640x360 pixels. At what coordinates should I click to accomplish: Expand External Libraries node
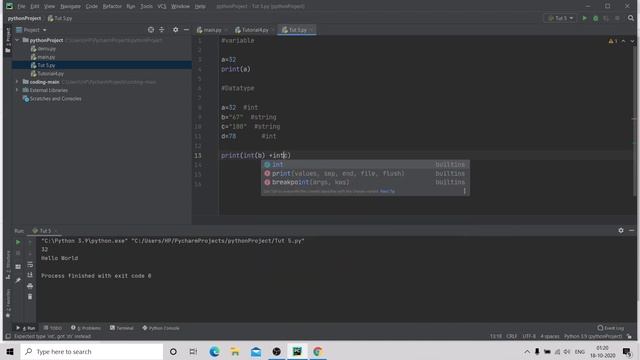click(17, 90)
